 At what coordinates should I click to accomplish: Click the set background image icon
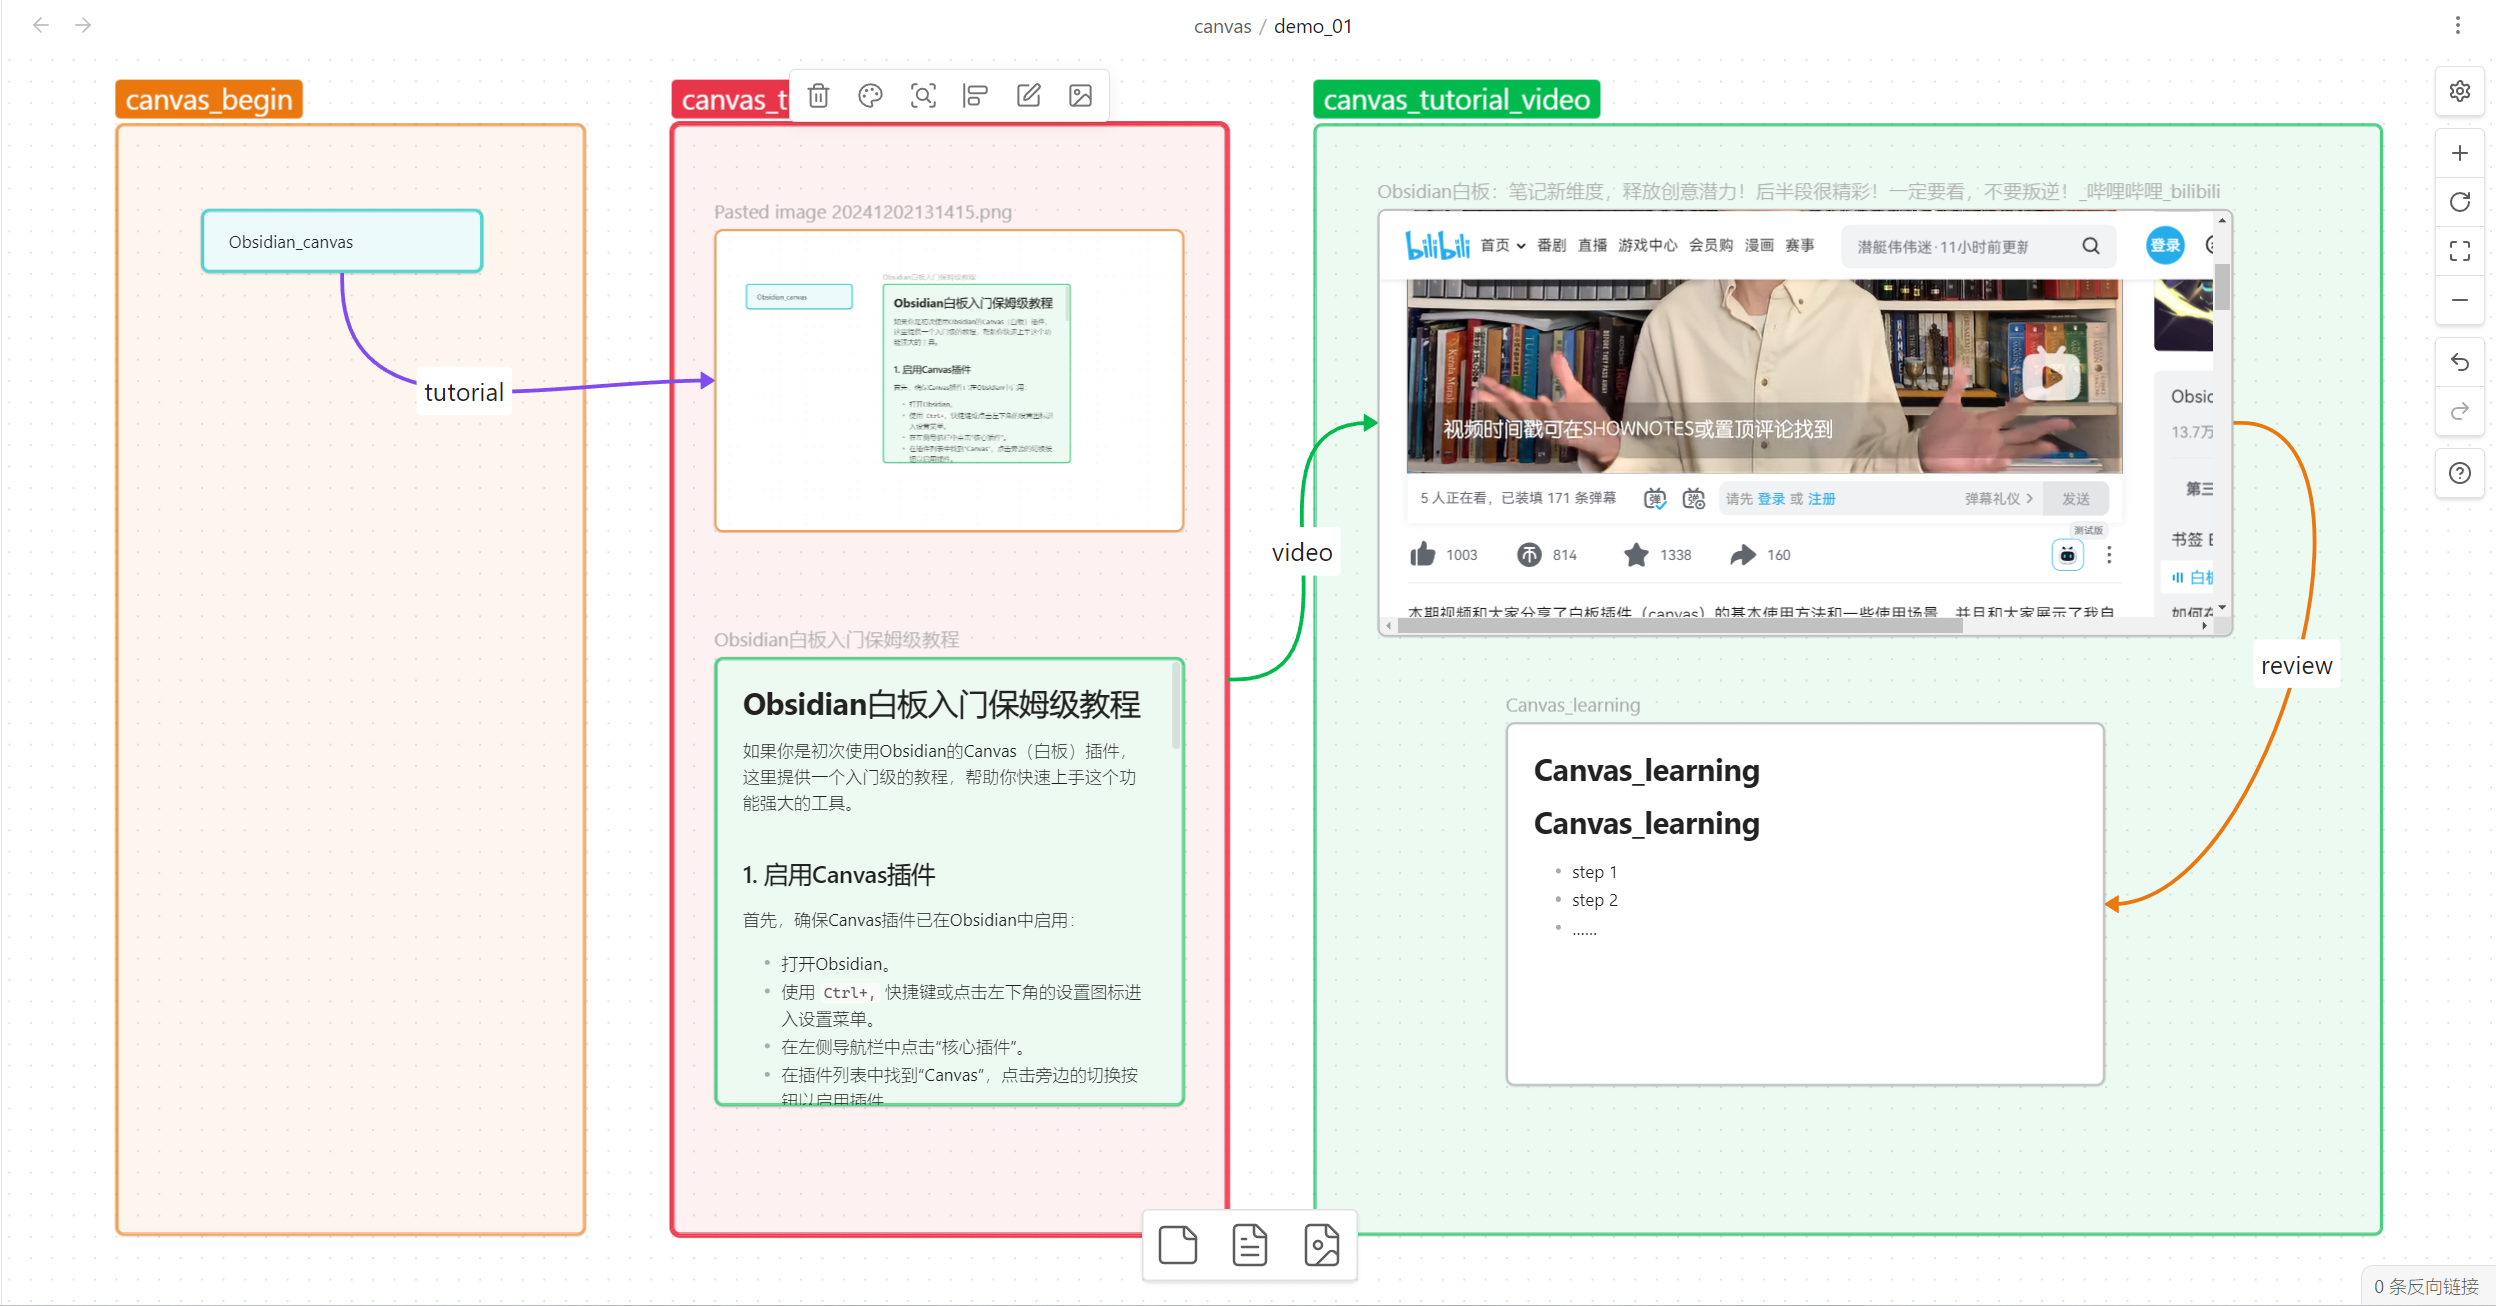click(x=1080, y=96)
